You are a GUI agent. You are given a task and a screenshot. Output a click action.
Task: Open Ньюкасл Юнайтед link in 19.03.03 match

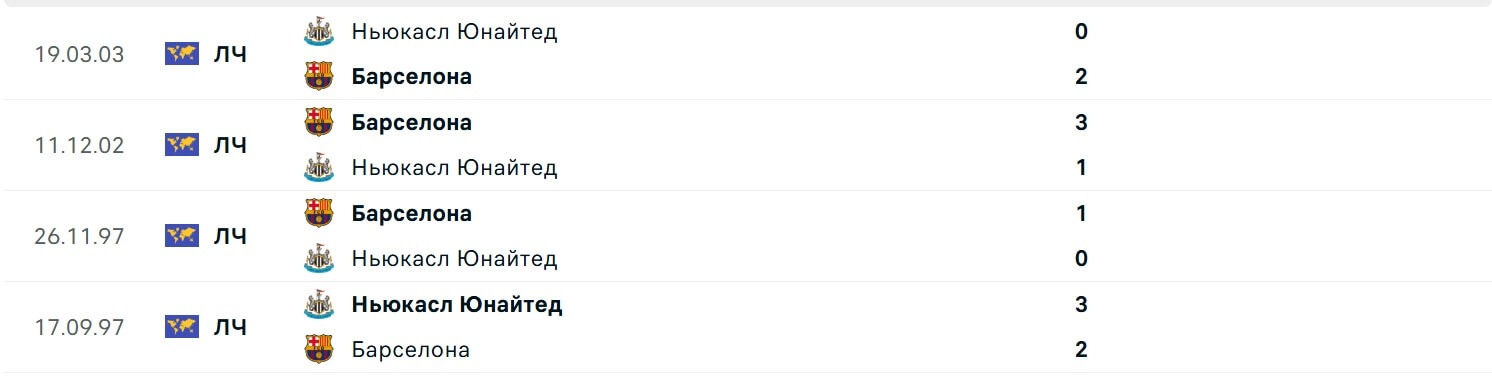(x=454, y=31)
